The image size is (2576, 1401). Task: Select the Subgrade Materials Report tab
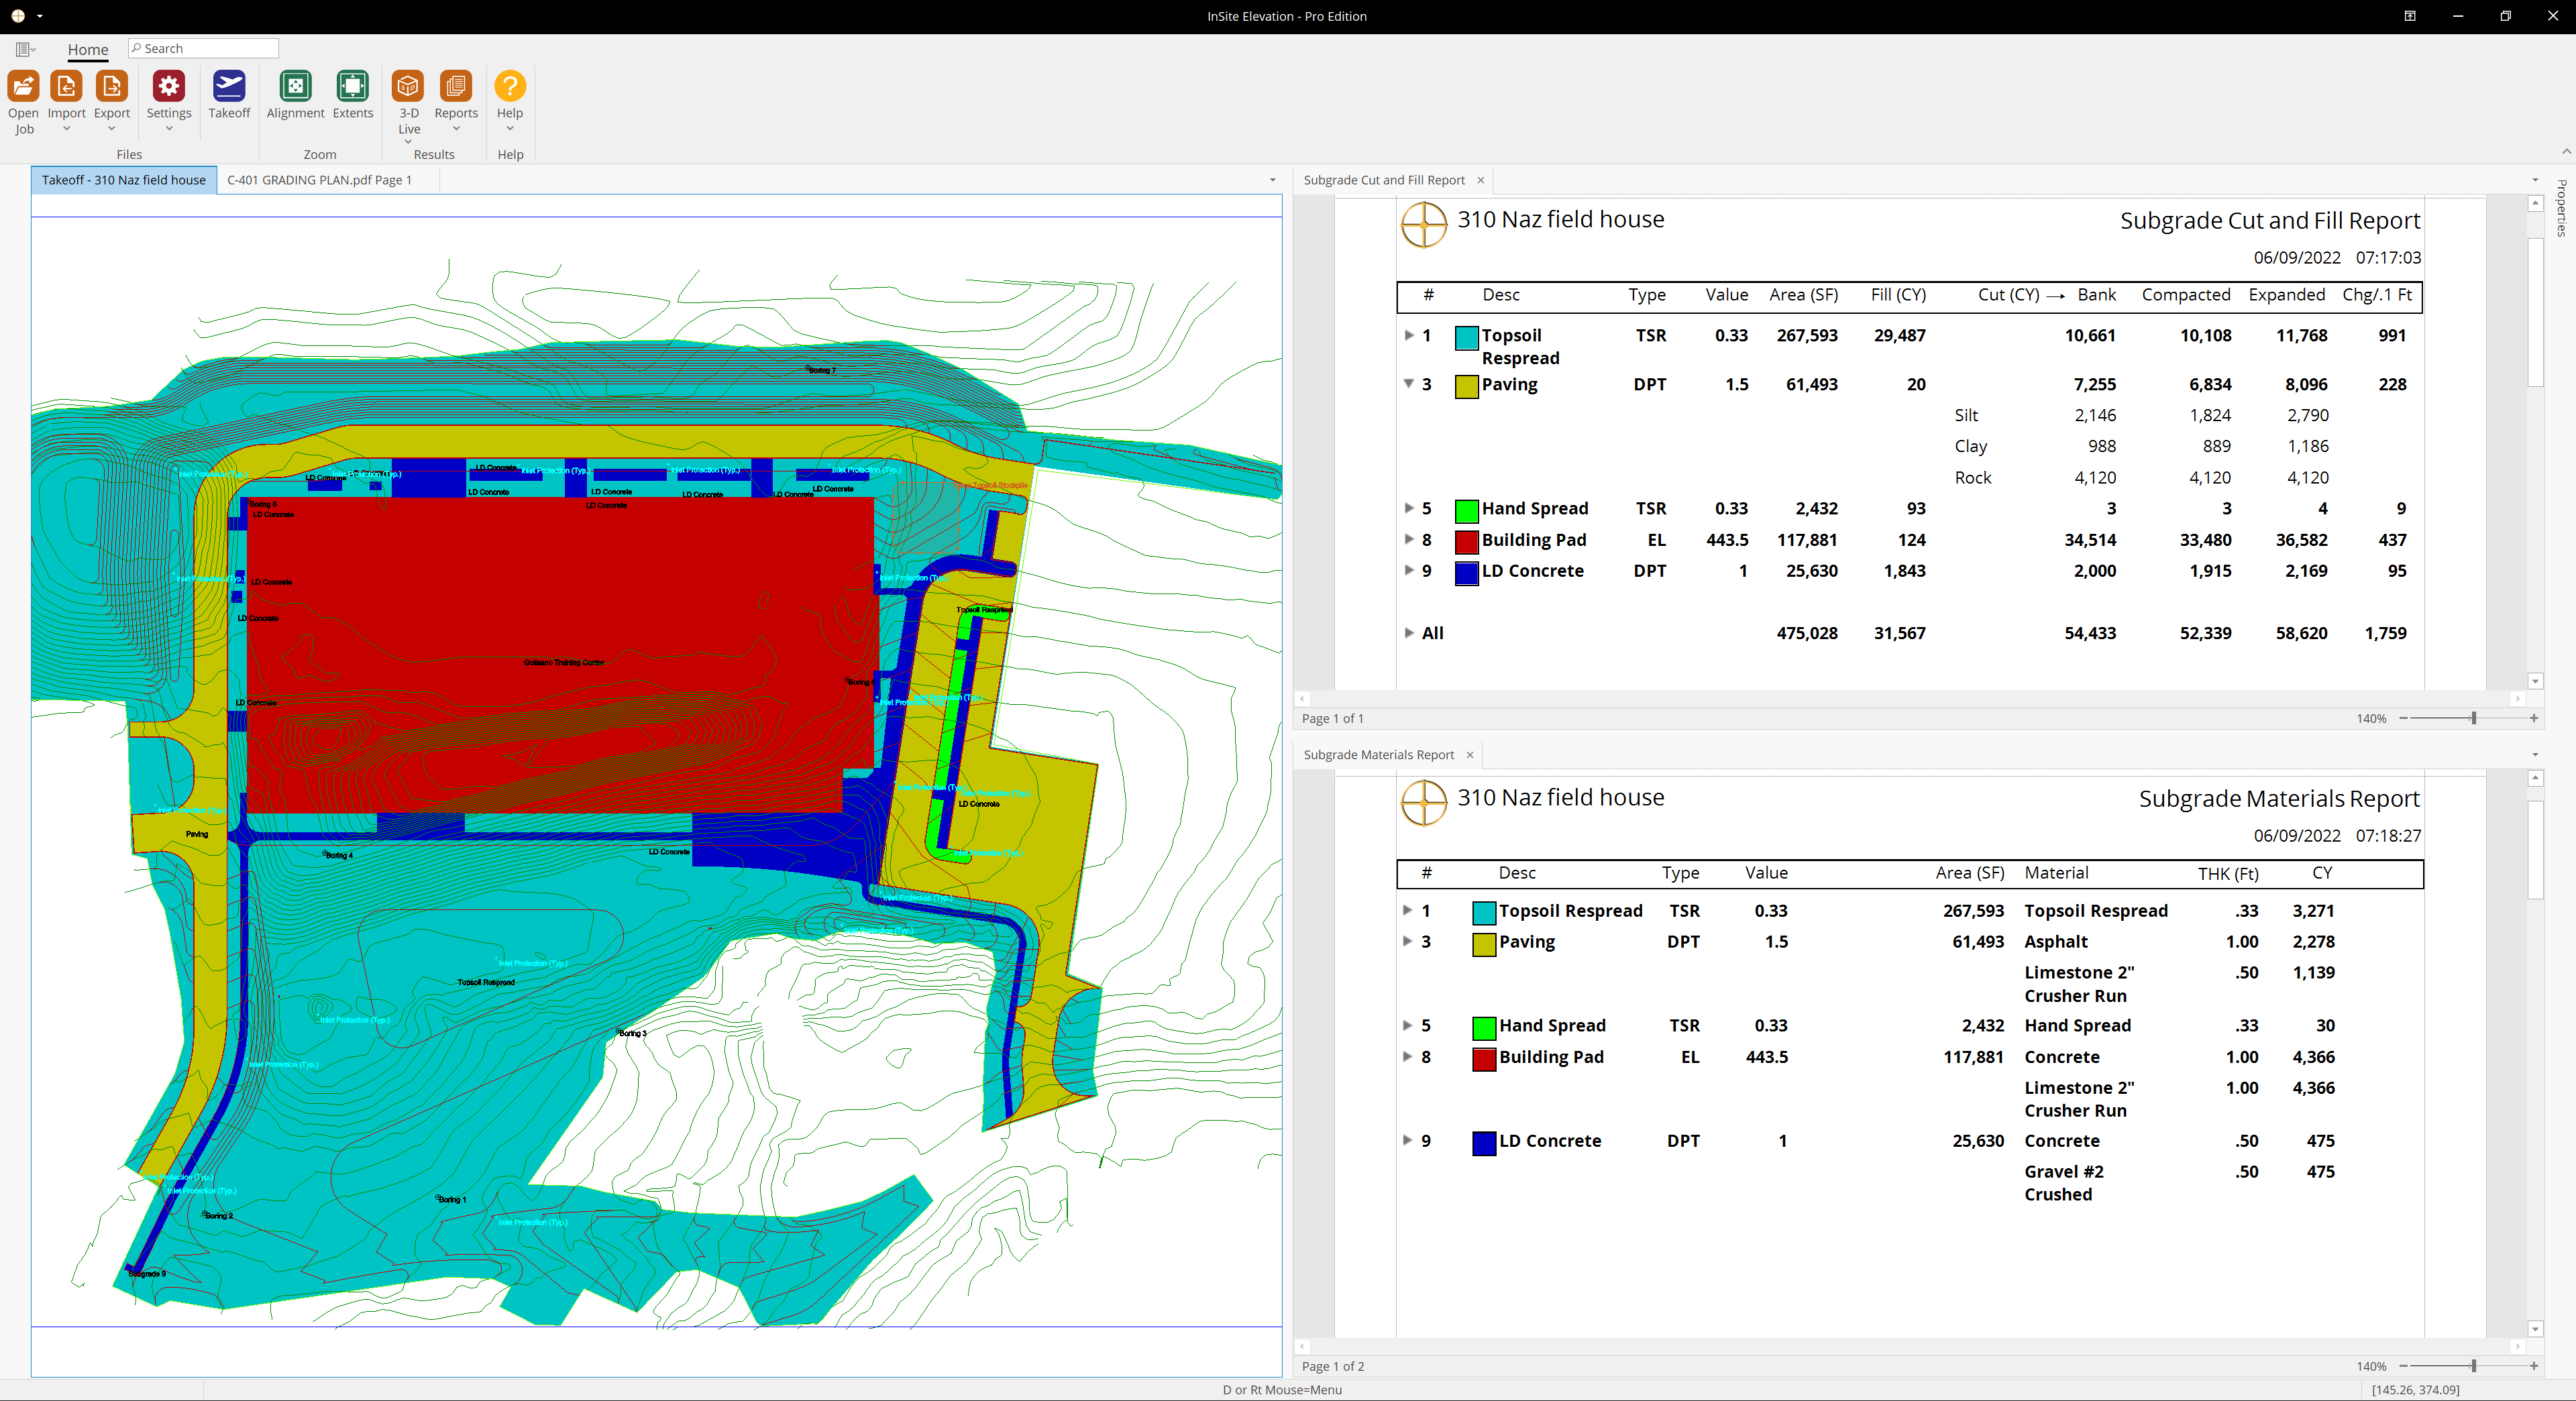pyautogui.click(x=1380, y=755)
